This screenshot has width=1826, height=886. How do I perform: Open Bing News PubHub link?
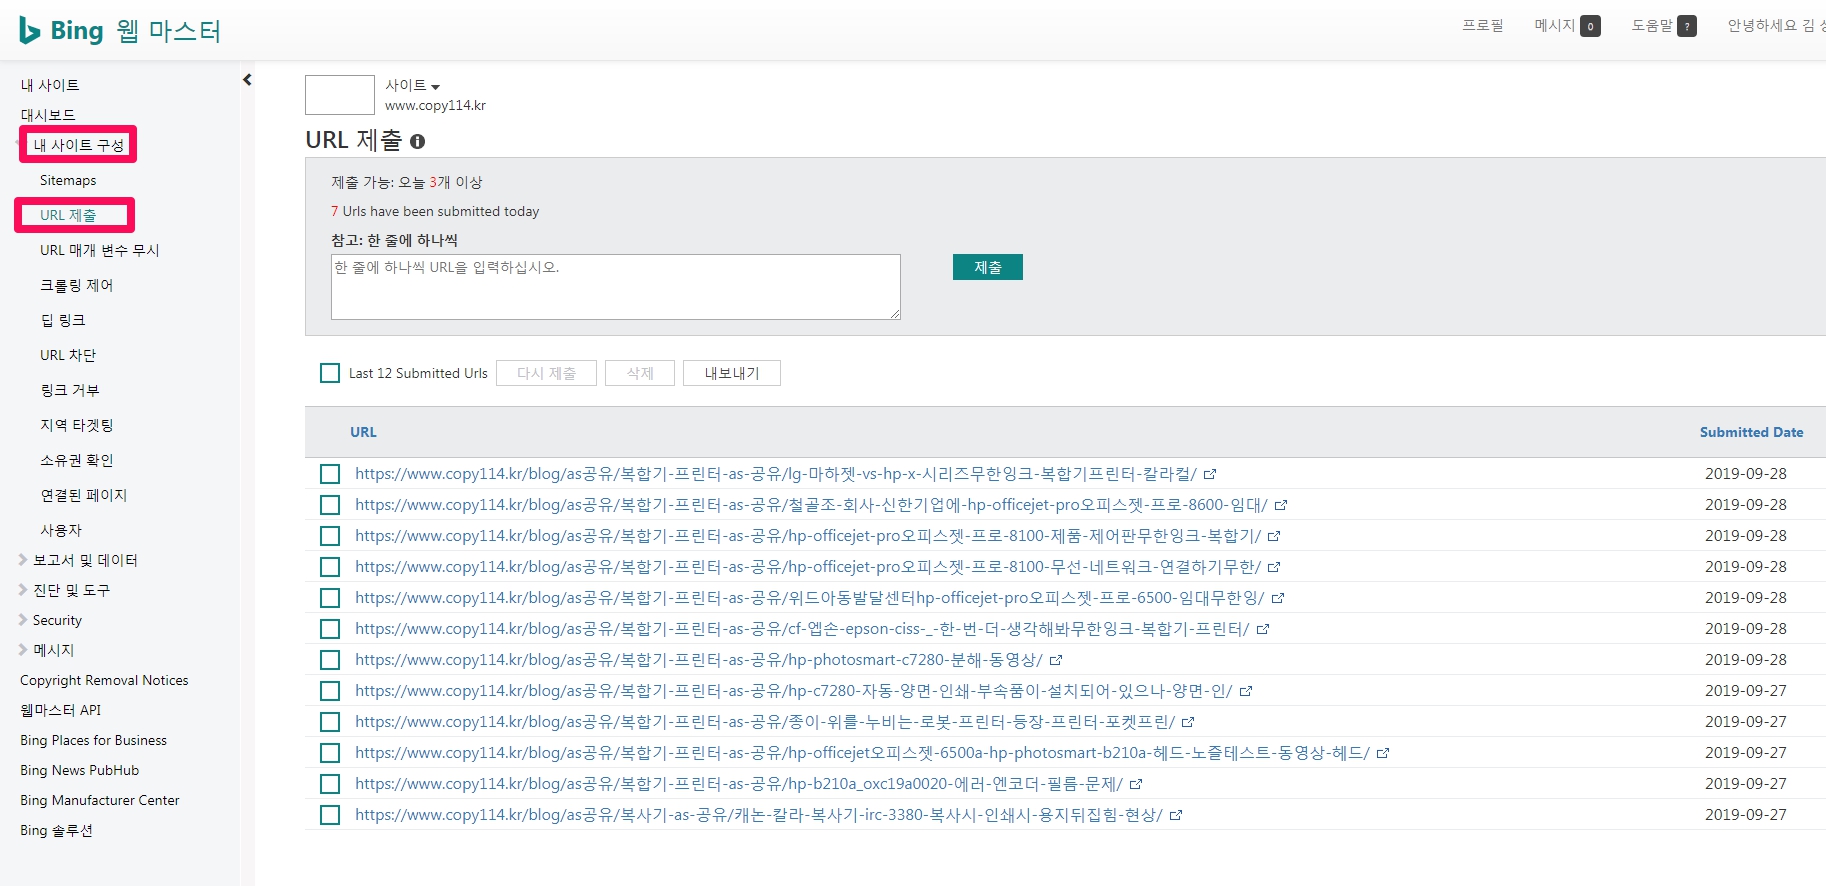pyautogui.click(x=79, y=770)
